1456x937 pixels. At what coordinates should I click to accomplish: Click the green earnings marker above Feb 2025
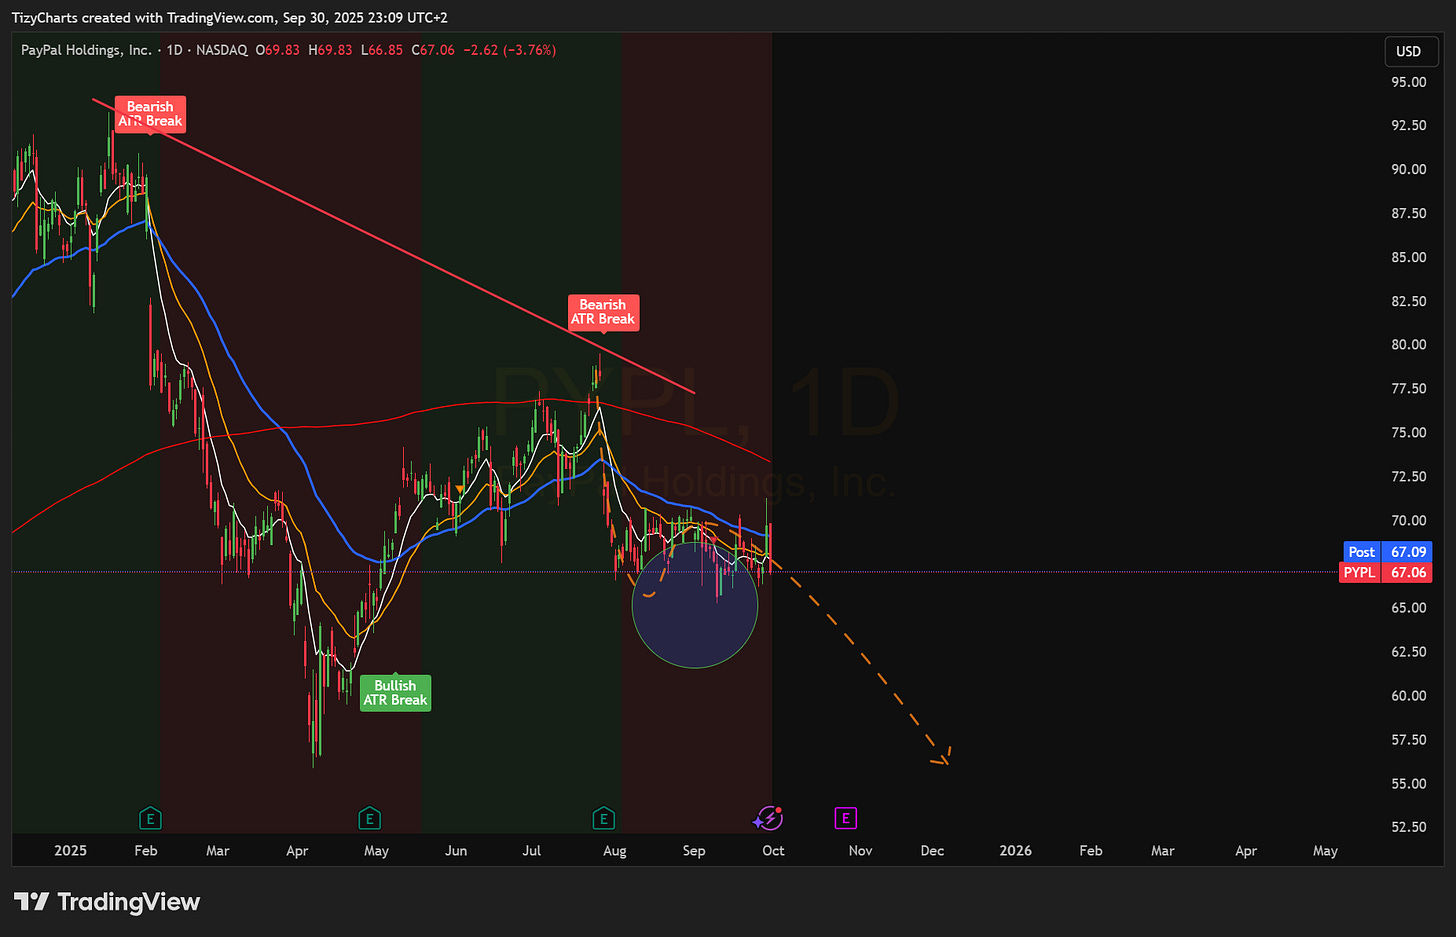150,819
